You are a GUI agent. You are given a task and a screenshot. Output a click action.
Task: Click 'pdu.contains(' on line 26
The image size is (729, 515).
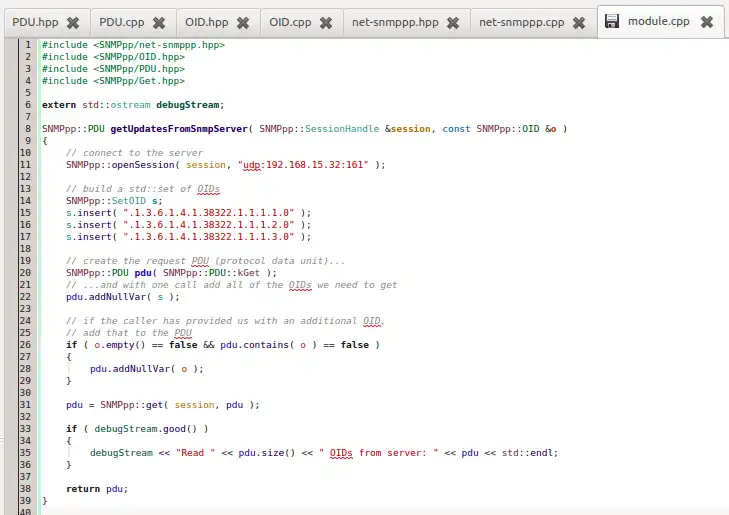pos(257,345)
